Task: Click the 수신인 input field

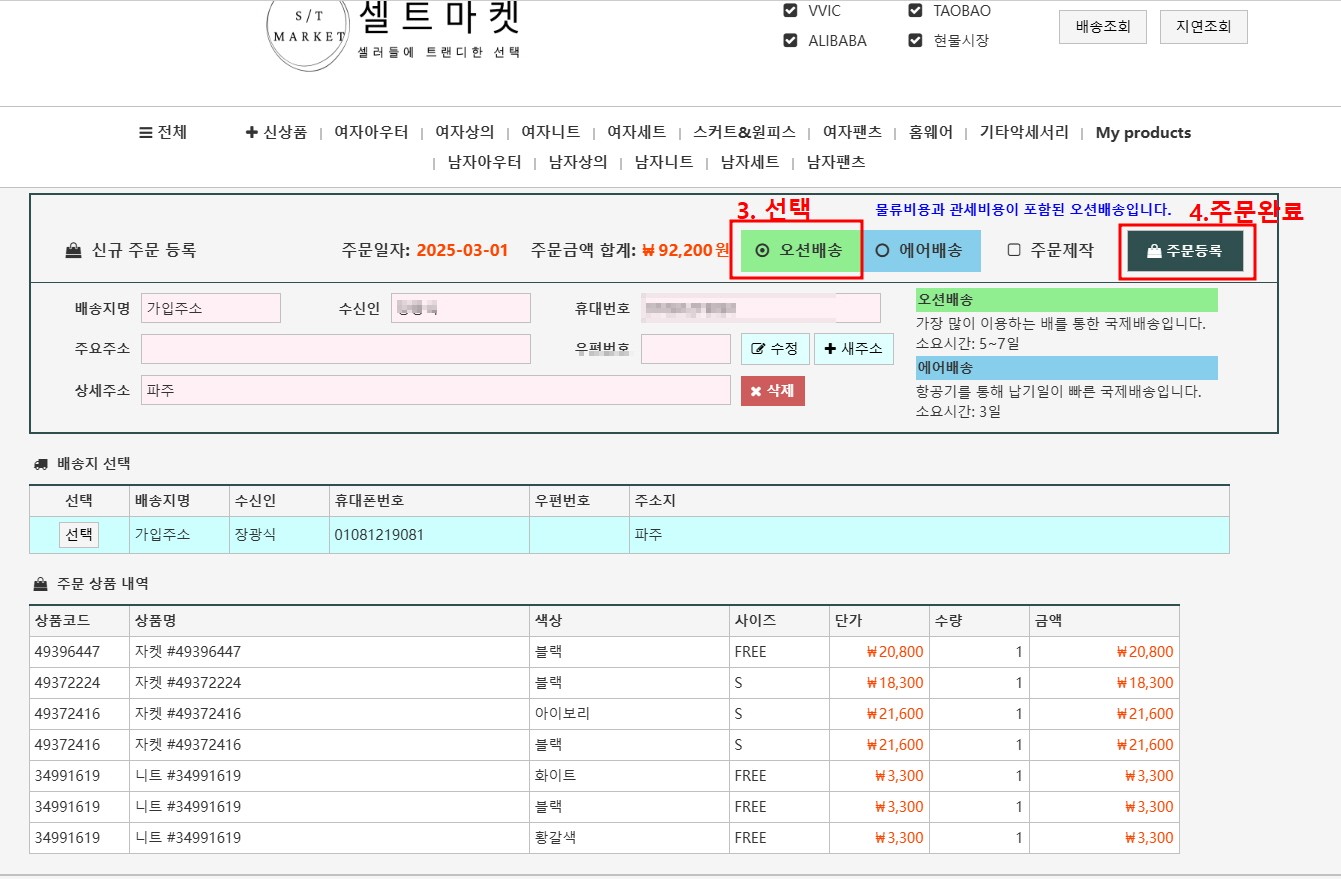Action: pos(461,308)
